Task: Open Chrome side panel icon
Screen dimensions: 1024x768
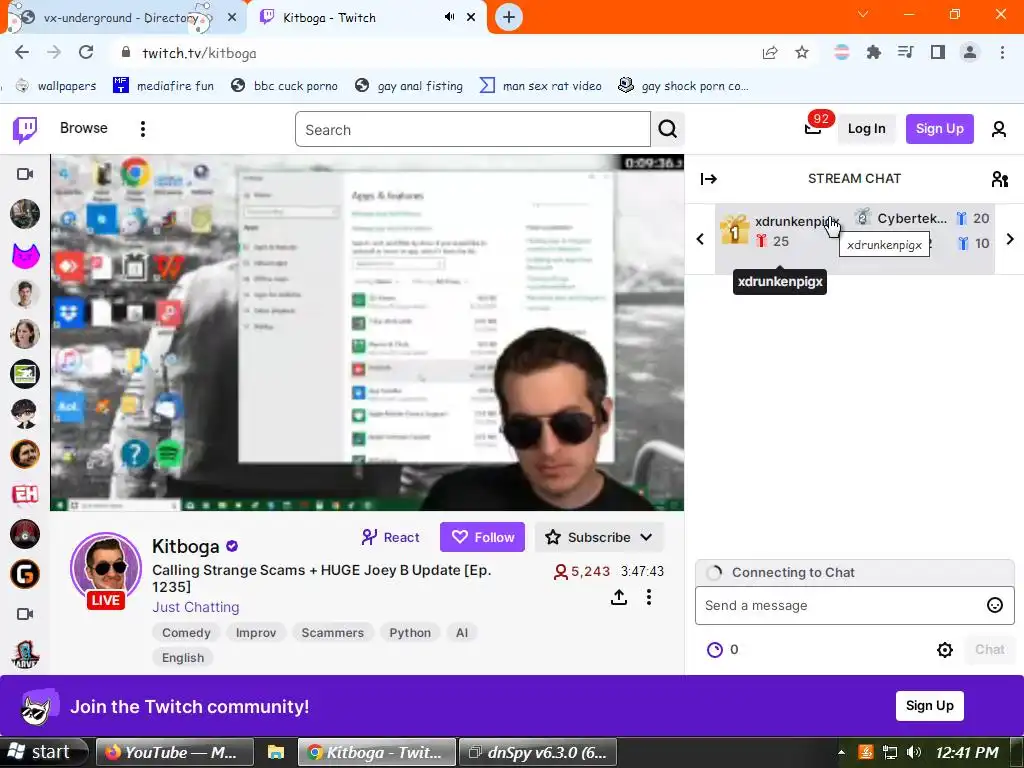Action: point(938,52)
